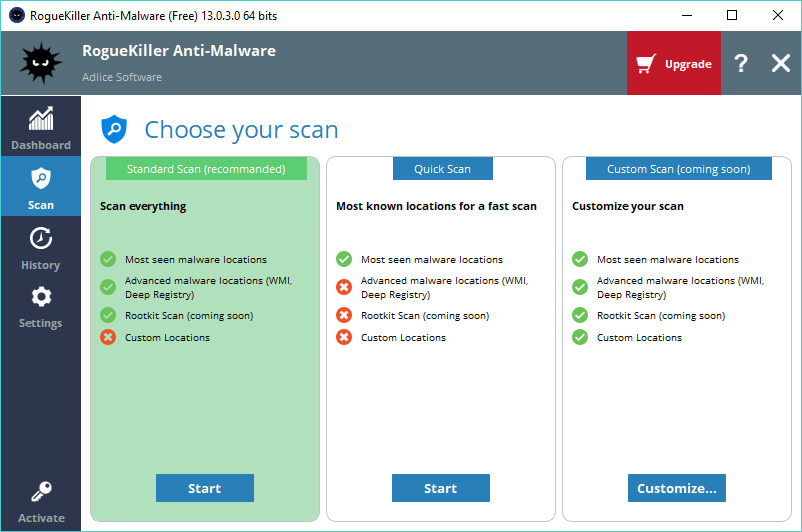
Task: Click red cross for Quick Scan Custom Locations
Action: pos(344,337)
